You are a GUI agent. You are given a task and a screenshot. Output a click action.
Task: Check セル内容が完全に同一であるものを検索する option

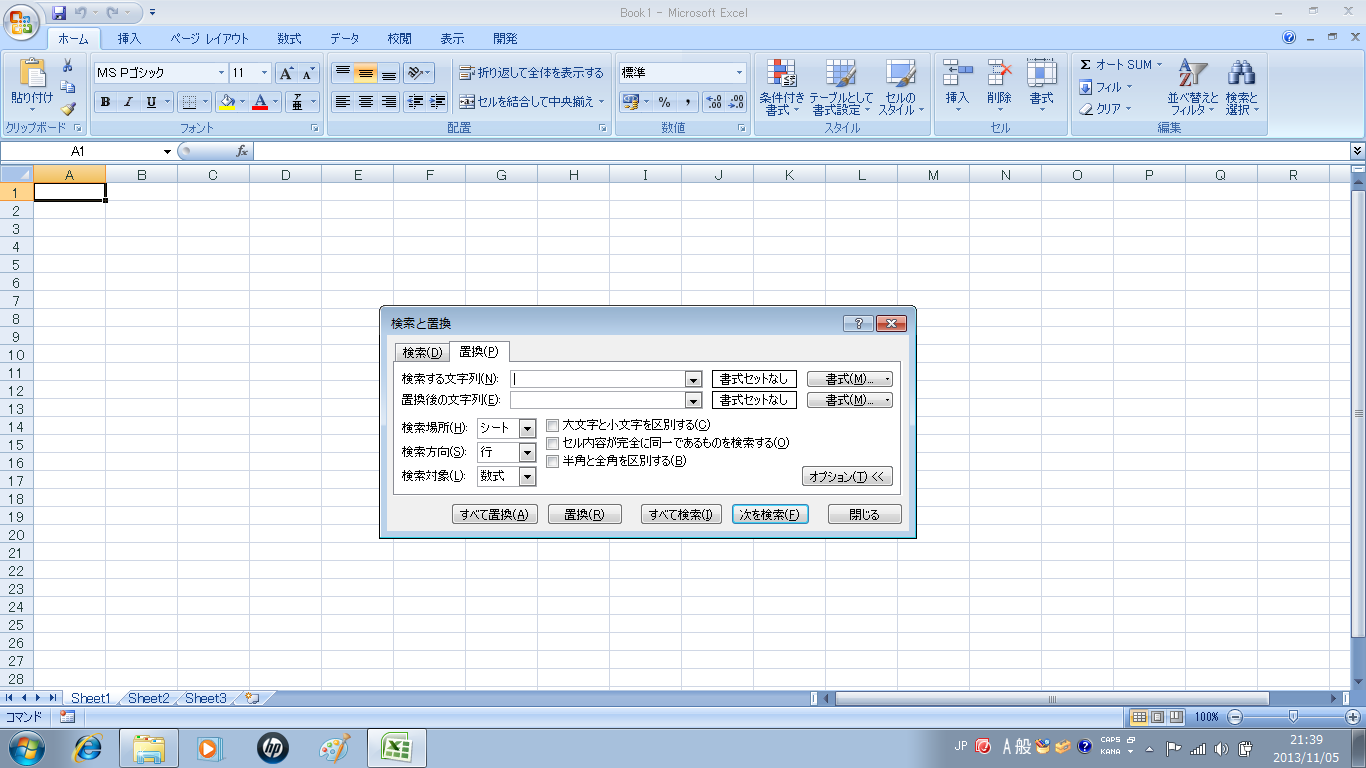(553, 443)
